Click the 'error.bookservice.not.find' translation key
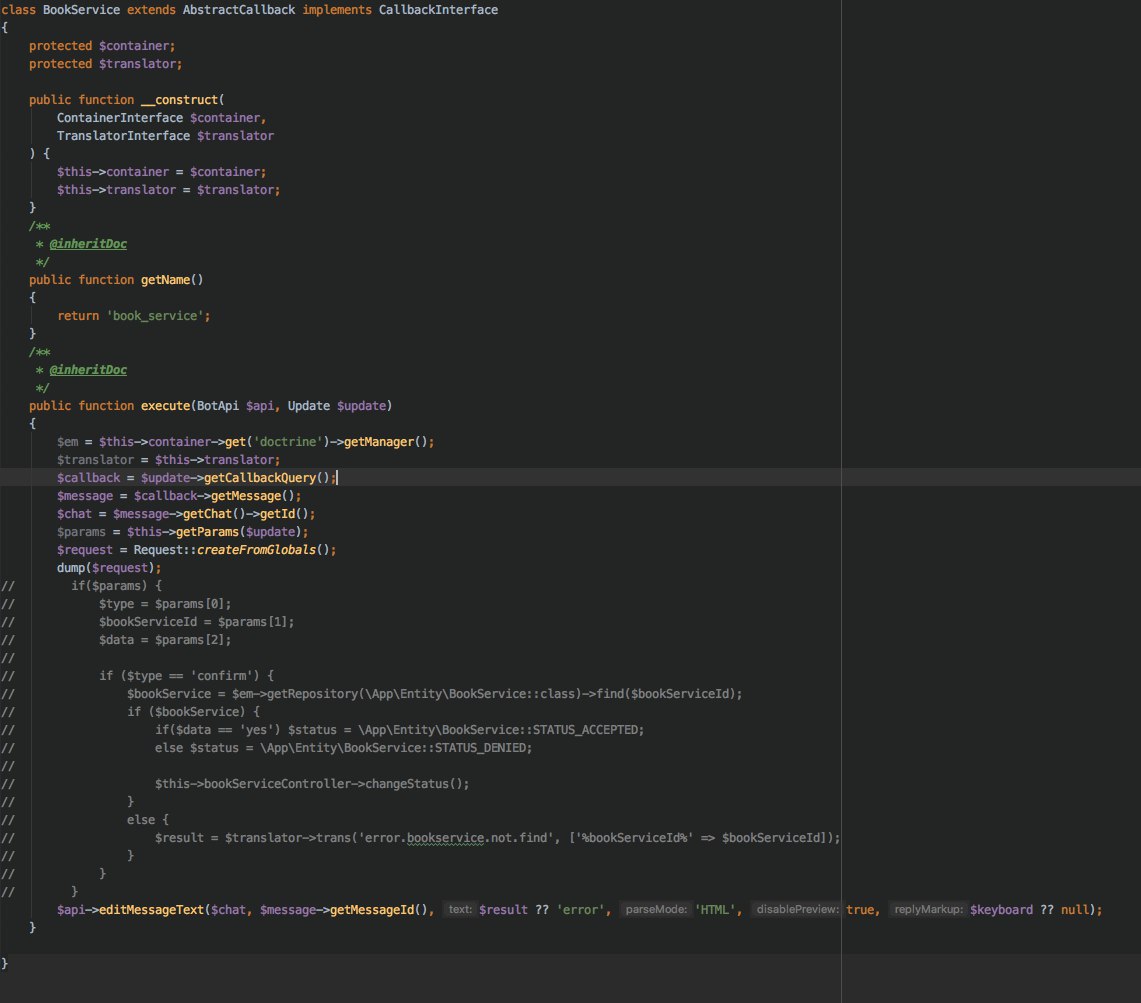This screenshot has height=1003, width=1141. (456, 838)
